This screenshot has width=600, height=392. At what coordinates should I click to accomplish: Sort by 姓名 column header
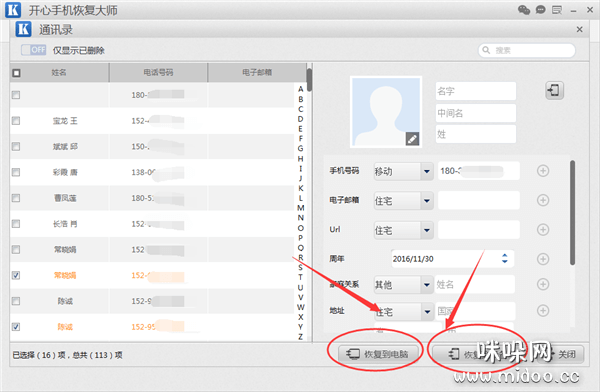59,72
